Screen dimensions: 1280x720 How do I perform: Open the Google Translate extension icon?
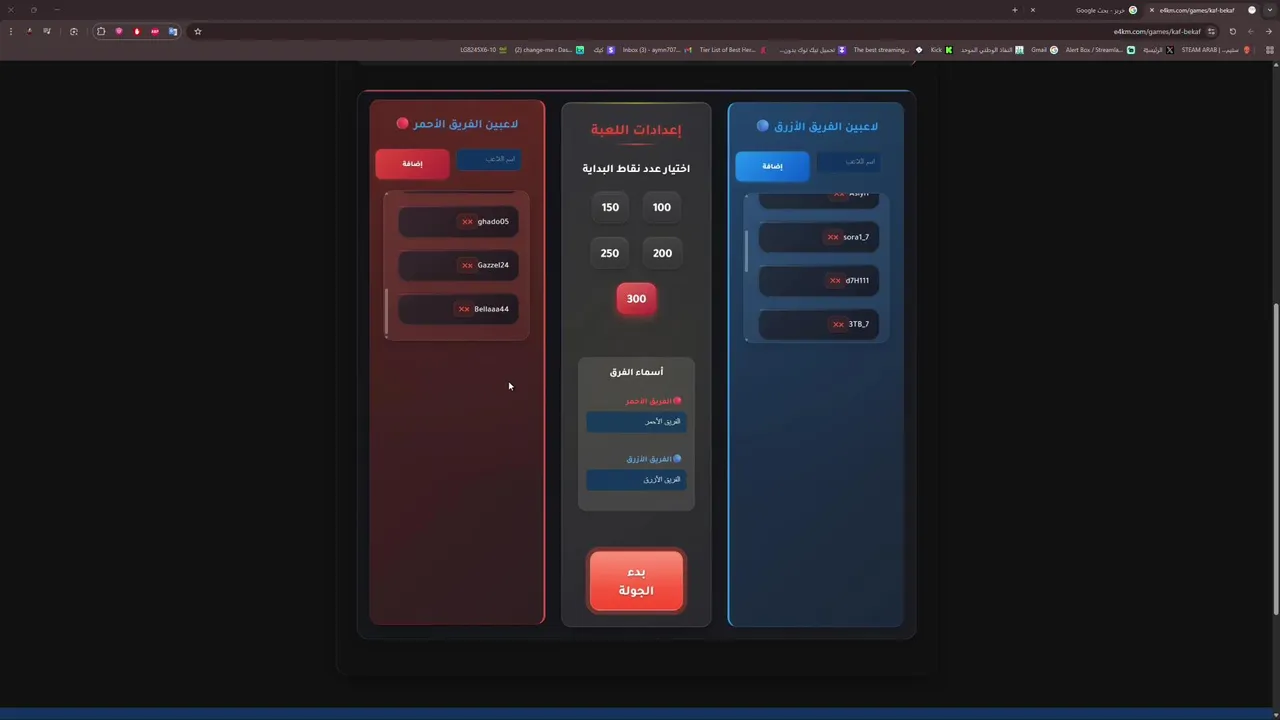click(173, 31)
